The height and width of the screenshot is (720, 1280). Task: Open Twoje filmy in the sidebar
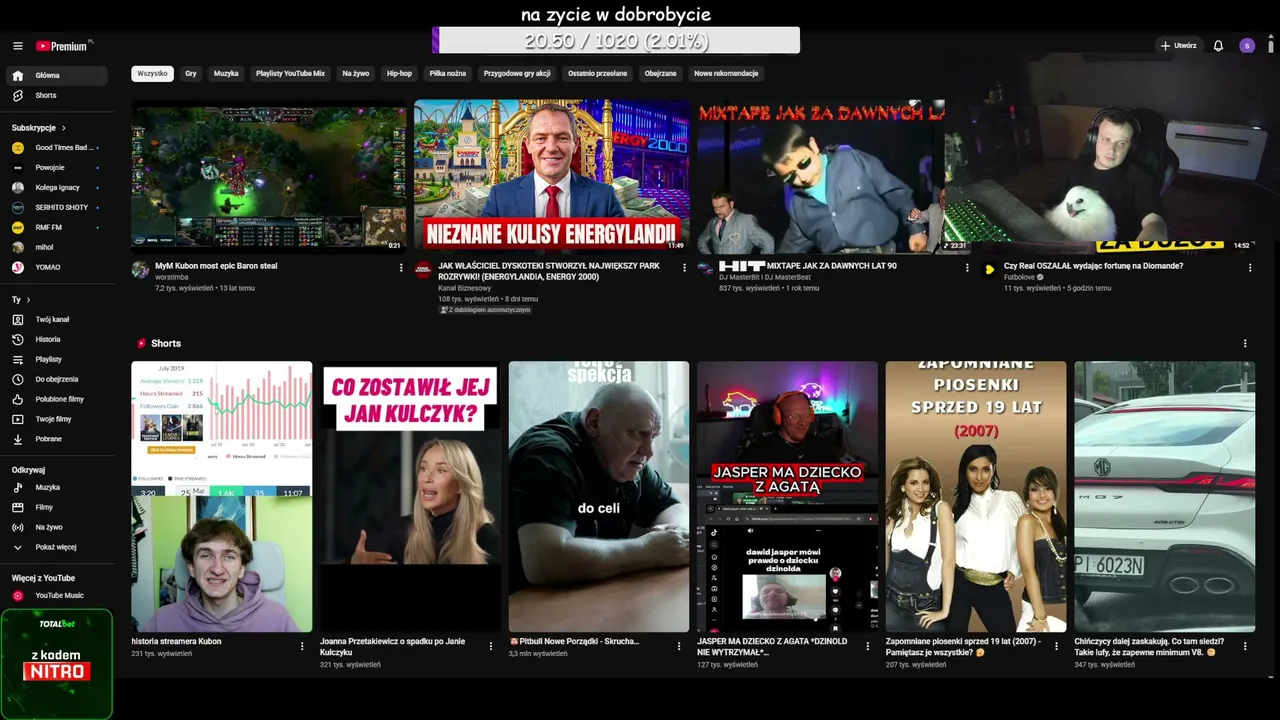pos(57,420)
